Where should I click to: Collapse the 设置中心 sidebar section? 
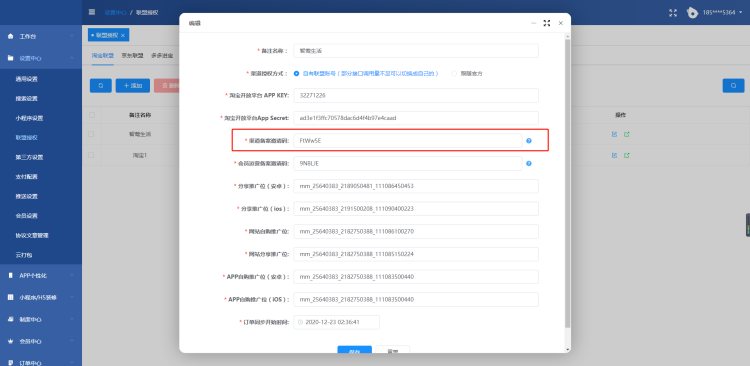click(41, 58)
